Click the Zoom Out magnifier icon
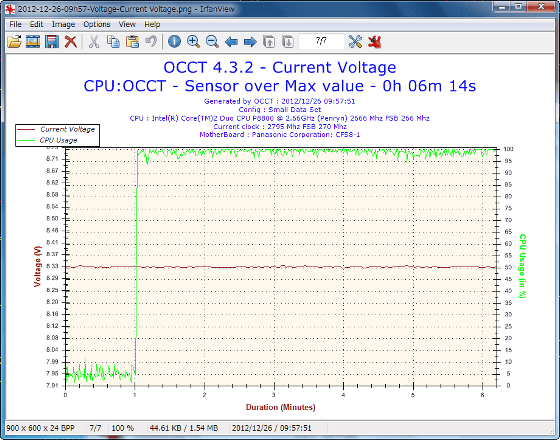Viewport: 560px width, 440px height. pyautogui.click(x=212, y=42)
